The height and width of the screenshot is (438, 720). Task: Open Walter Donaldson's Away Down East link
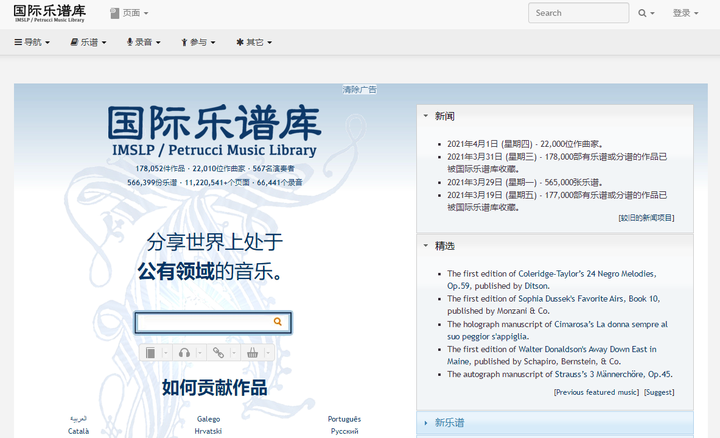(552, 355)
